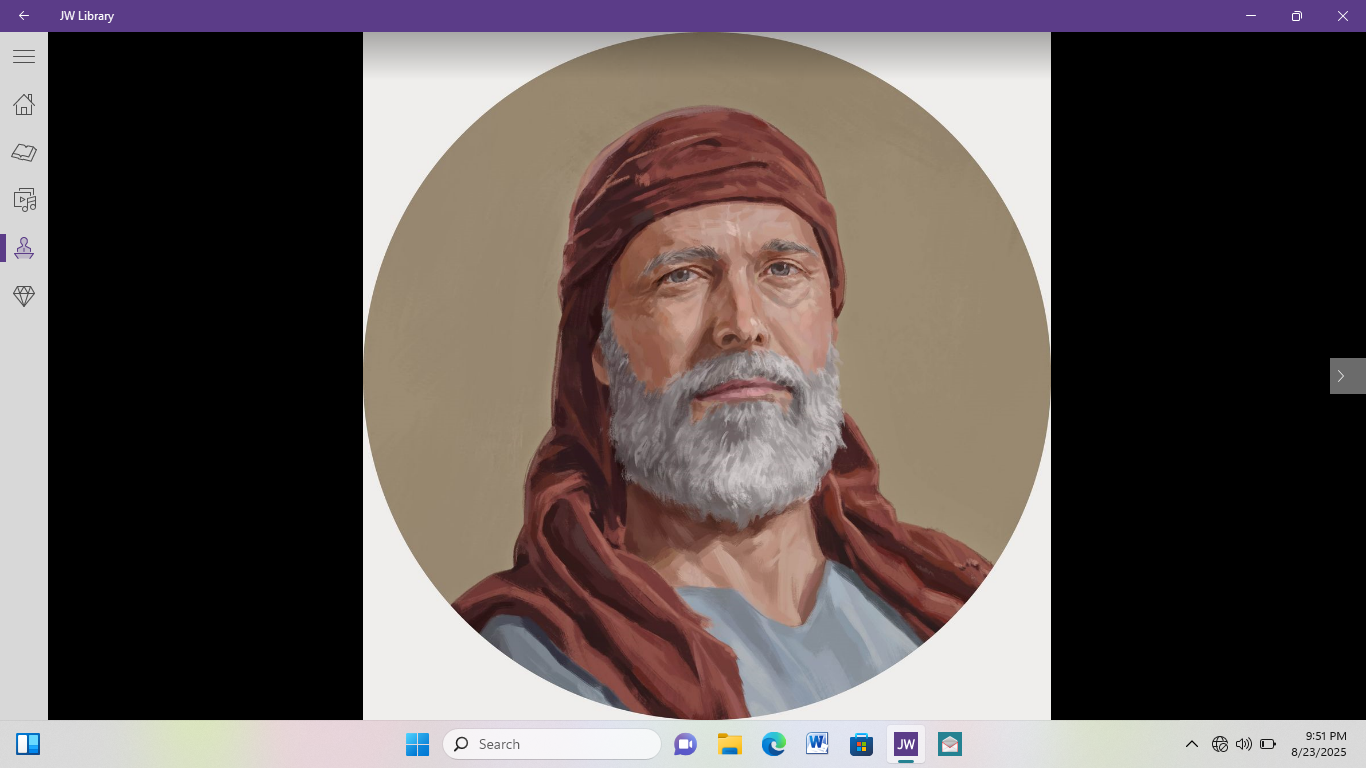This screenshot has height=768, width=1366.
Task: Open the Windows Start menu
Action: (417, 744)
